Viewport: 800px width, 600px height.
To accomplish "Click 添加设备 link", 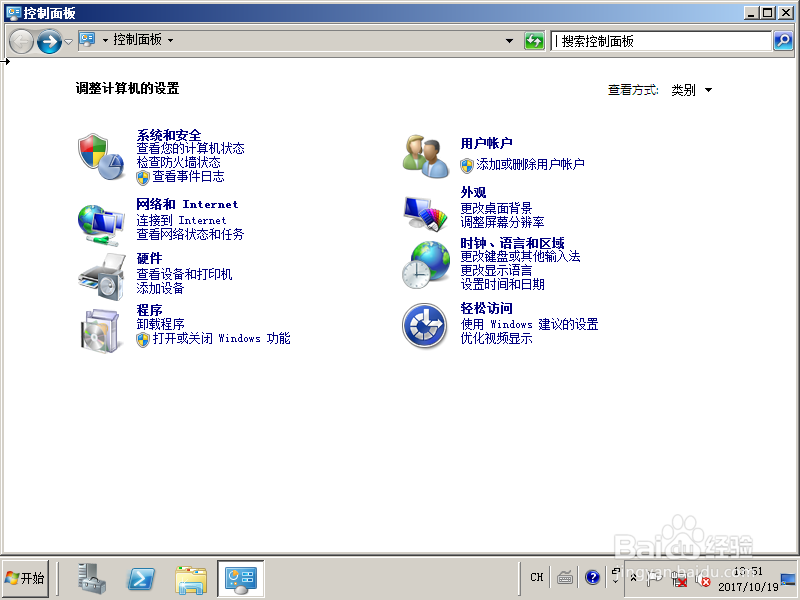I will [x=160, y=288].
